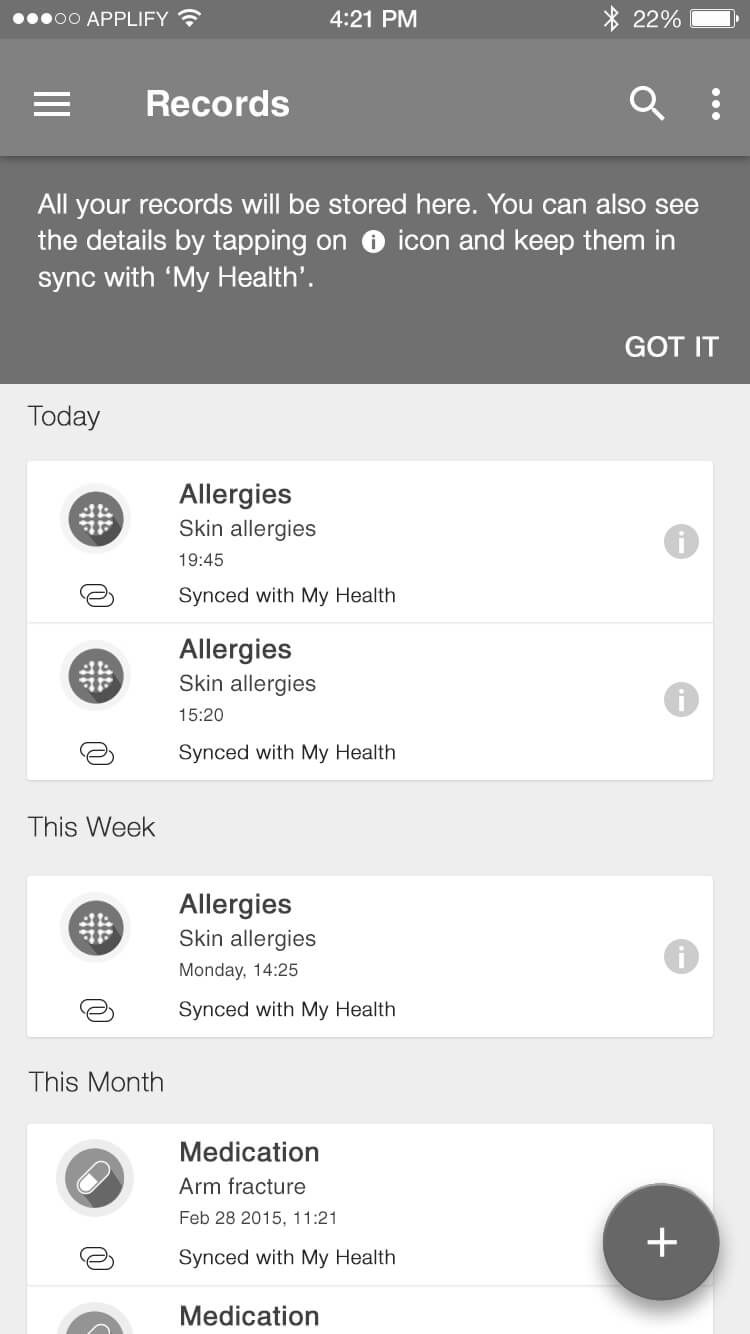Tap the plus button to add record

click(x=661, y=1243)
